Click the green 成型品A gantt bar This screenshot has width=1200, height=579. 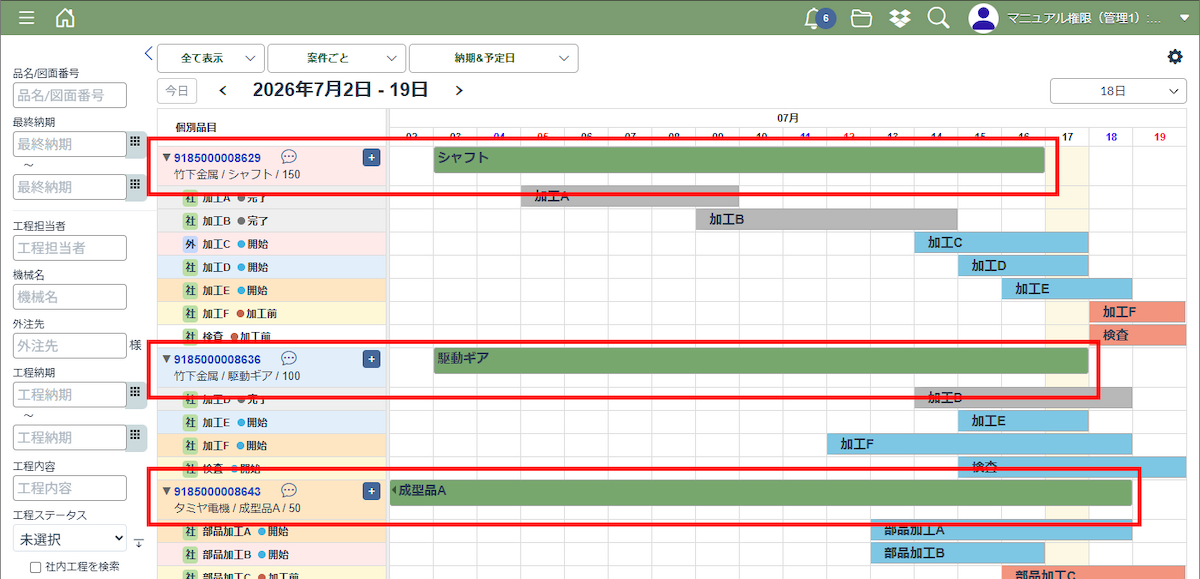[x=761, y=492]
